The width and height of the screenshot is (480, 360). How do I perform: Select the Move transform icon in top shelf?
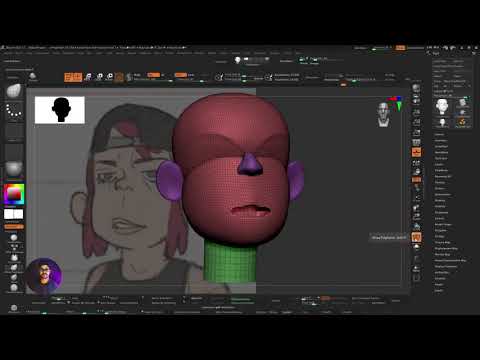point(88,77)
